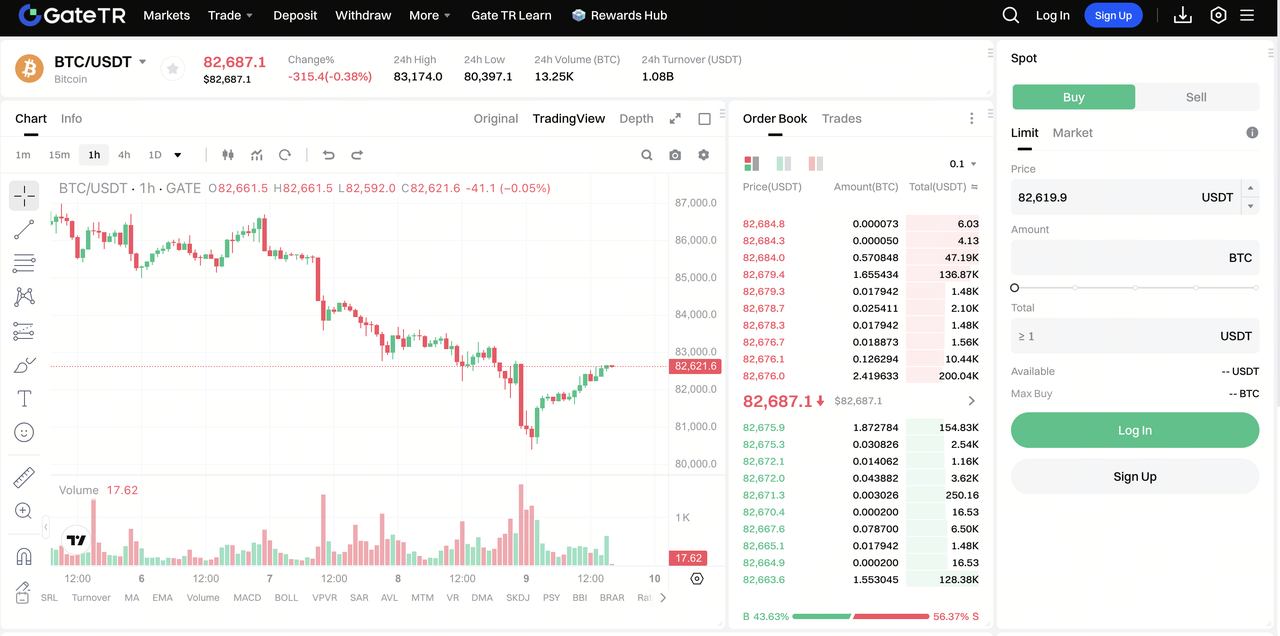
Task: Select the ruler measure tool
Action: pyautogui.click(x=24, y=477)
